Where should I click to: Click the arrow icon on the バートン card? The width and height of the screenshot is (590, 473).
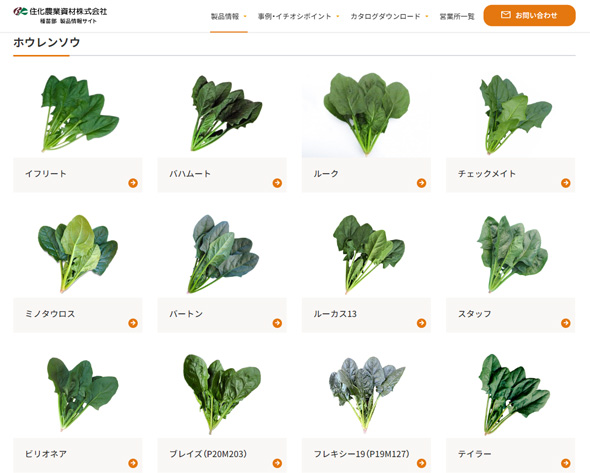(x=277, y=323)
